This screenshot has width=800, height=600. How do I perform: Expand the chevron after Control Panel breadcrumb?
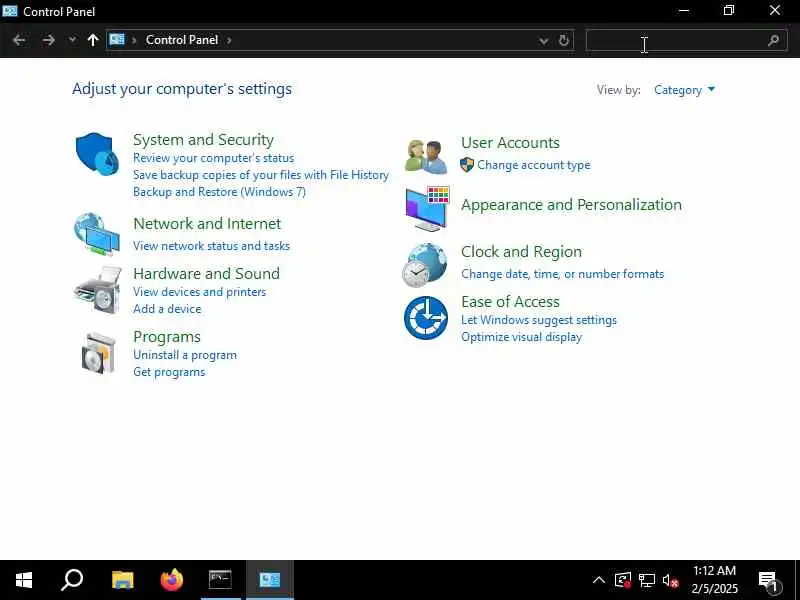[x=229, y=40]
